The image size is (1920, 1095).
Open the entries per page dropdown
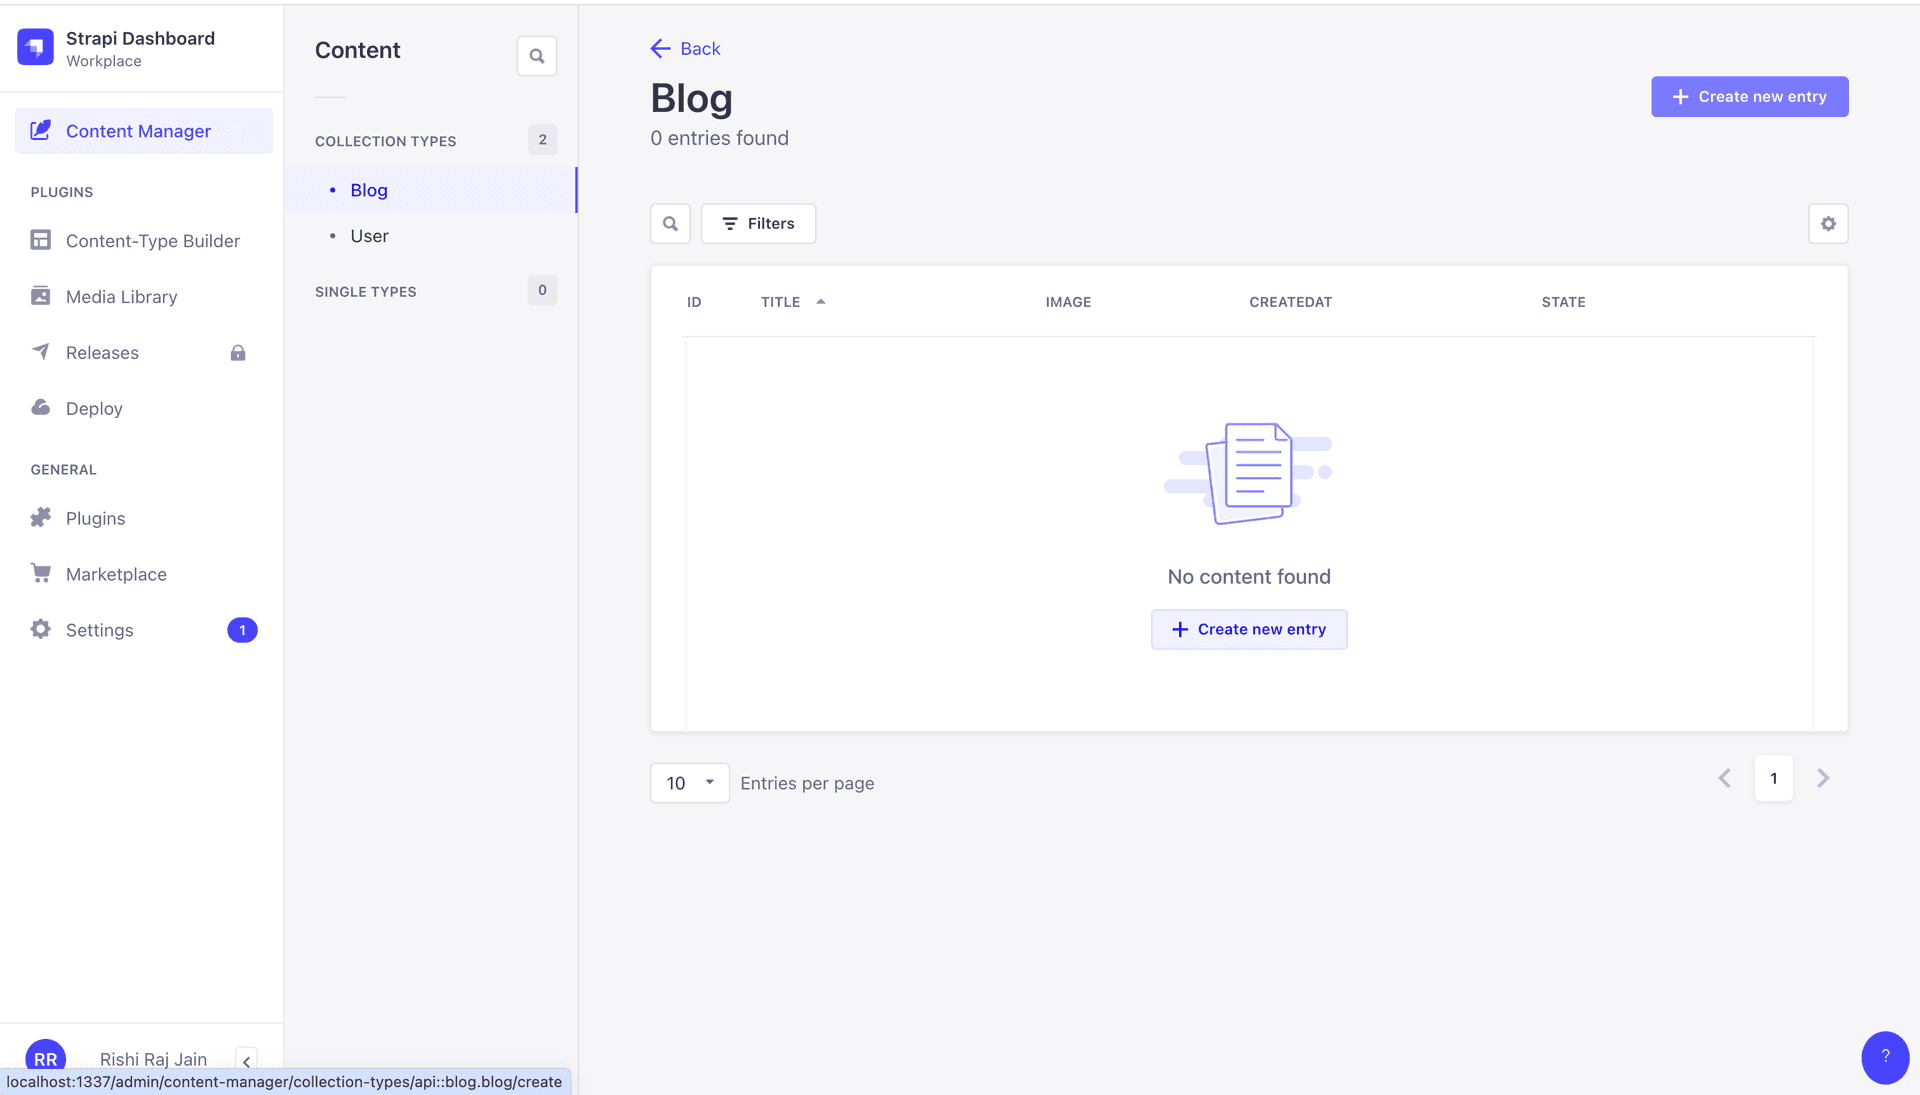[689, 783]
